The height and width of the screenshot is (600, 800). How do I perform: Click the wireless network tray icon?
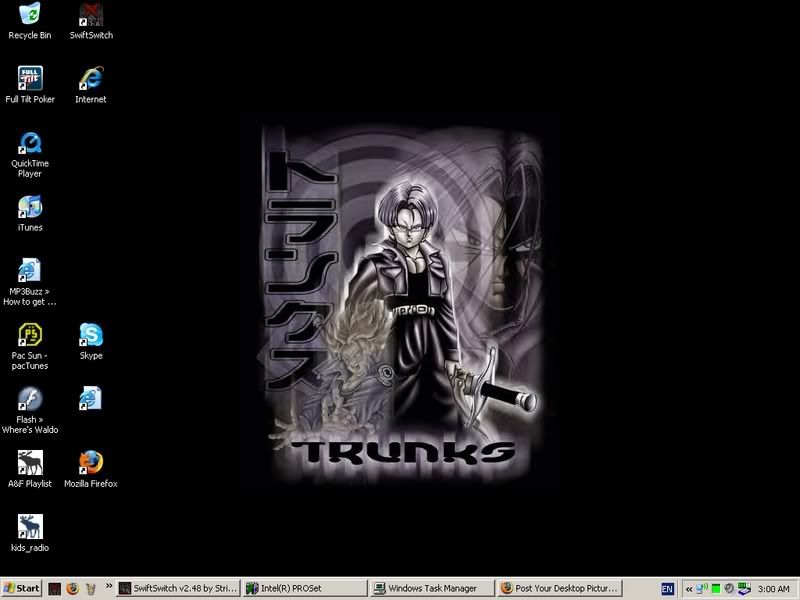pyautogui.click(x=703, y=589)
